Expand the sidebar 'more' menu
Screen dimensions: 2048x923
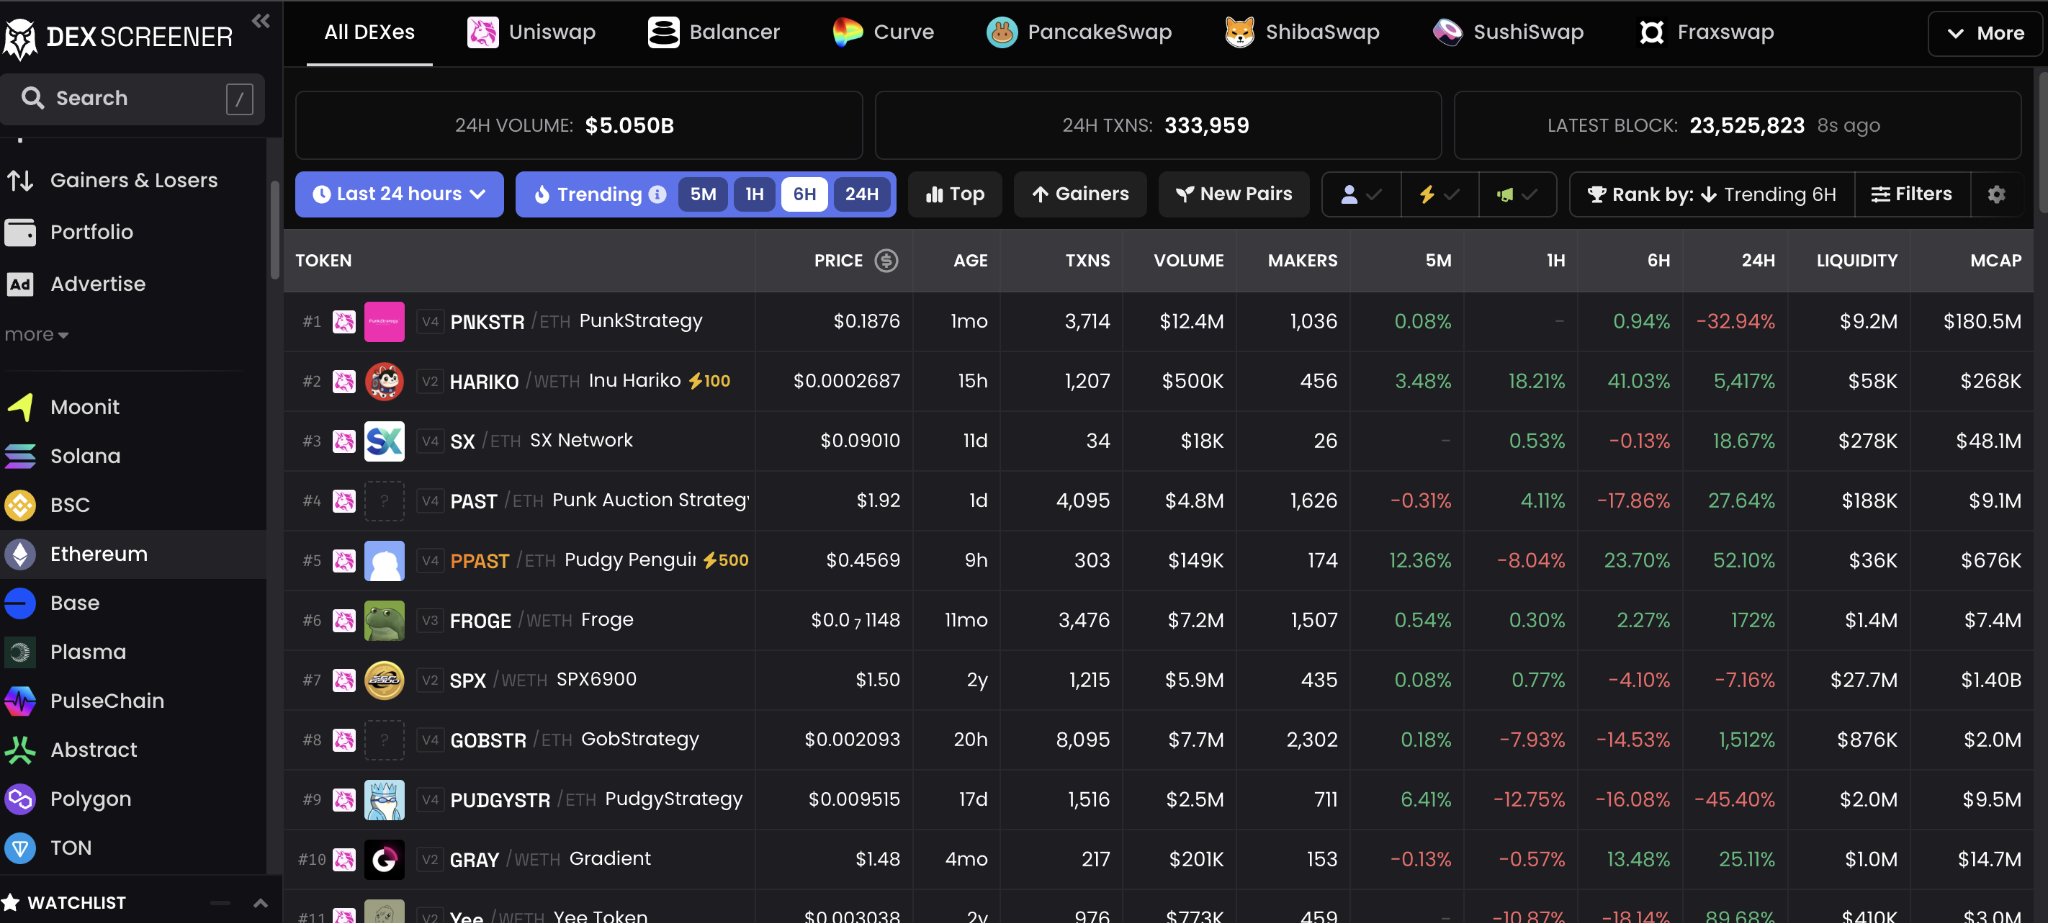tap(36, 335)
